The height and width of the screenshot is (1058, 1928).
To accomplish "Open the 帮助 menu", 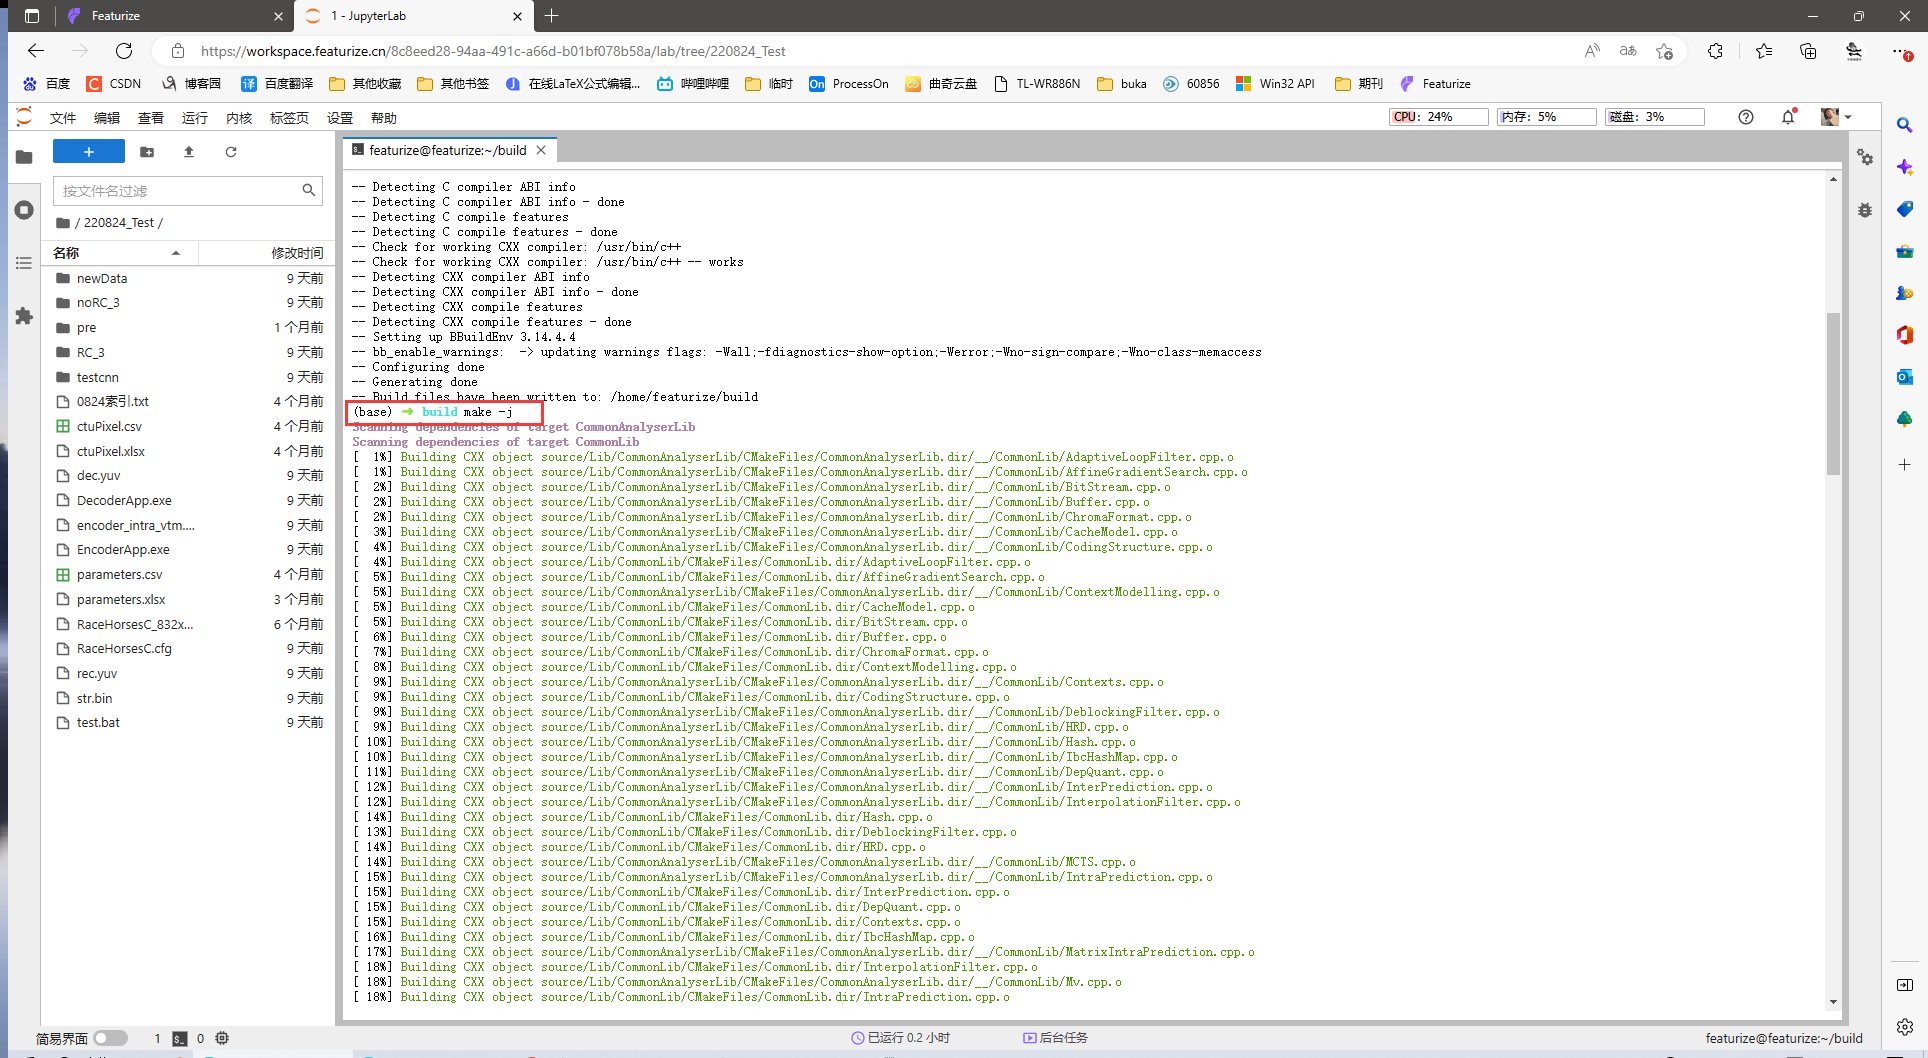I will click(x=384, y=118).
